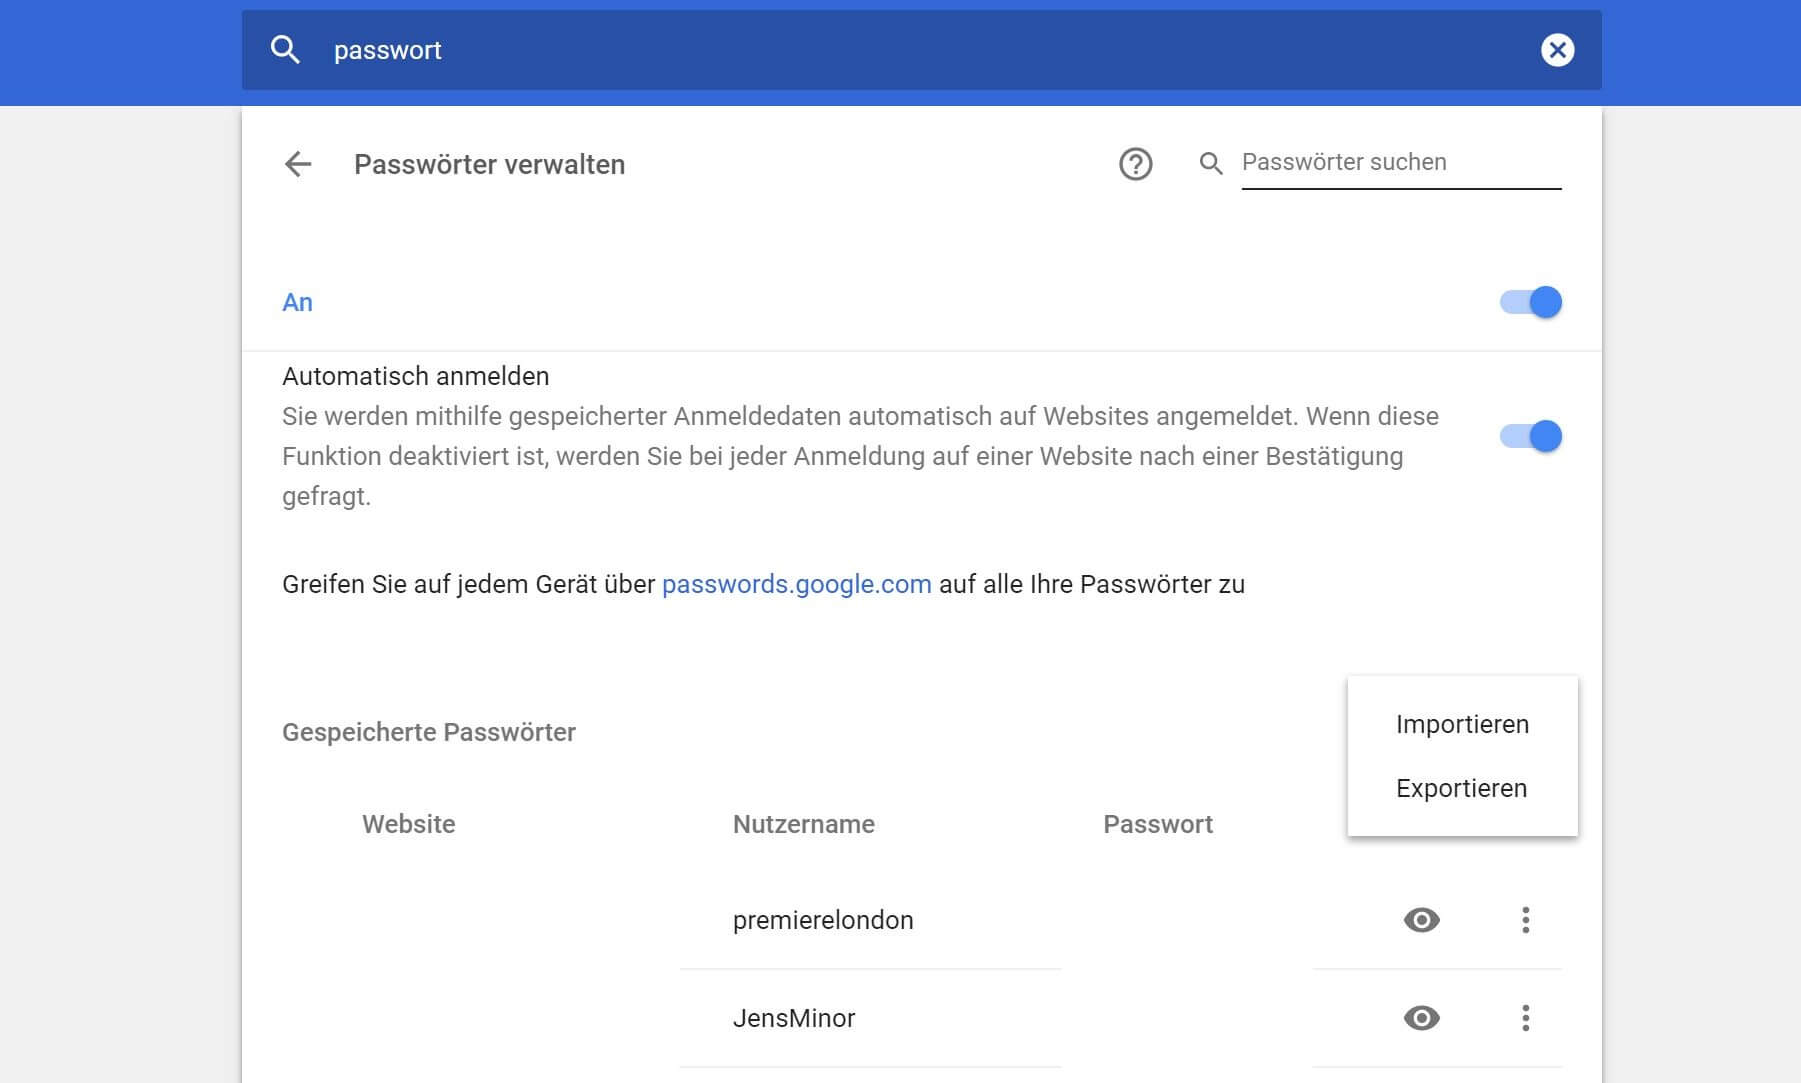The width and height of the screenshot is (1801, 1083).
Task: Select the JensMinor username entry
Action: 794,1018
